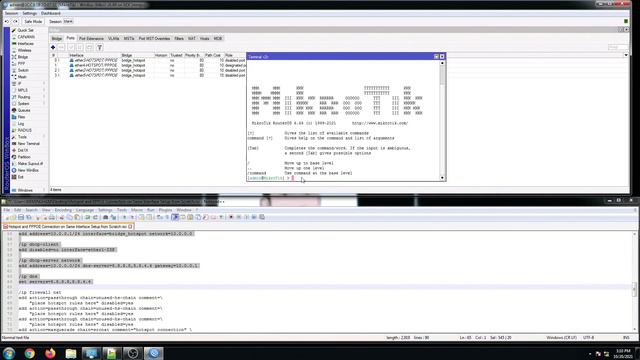This screenshot has width=640, height=360.
Task: Open Bridge in WinBox sidebar
Action: 22,57
